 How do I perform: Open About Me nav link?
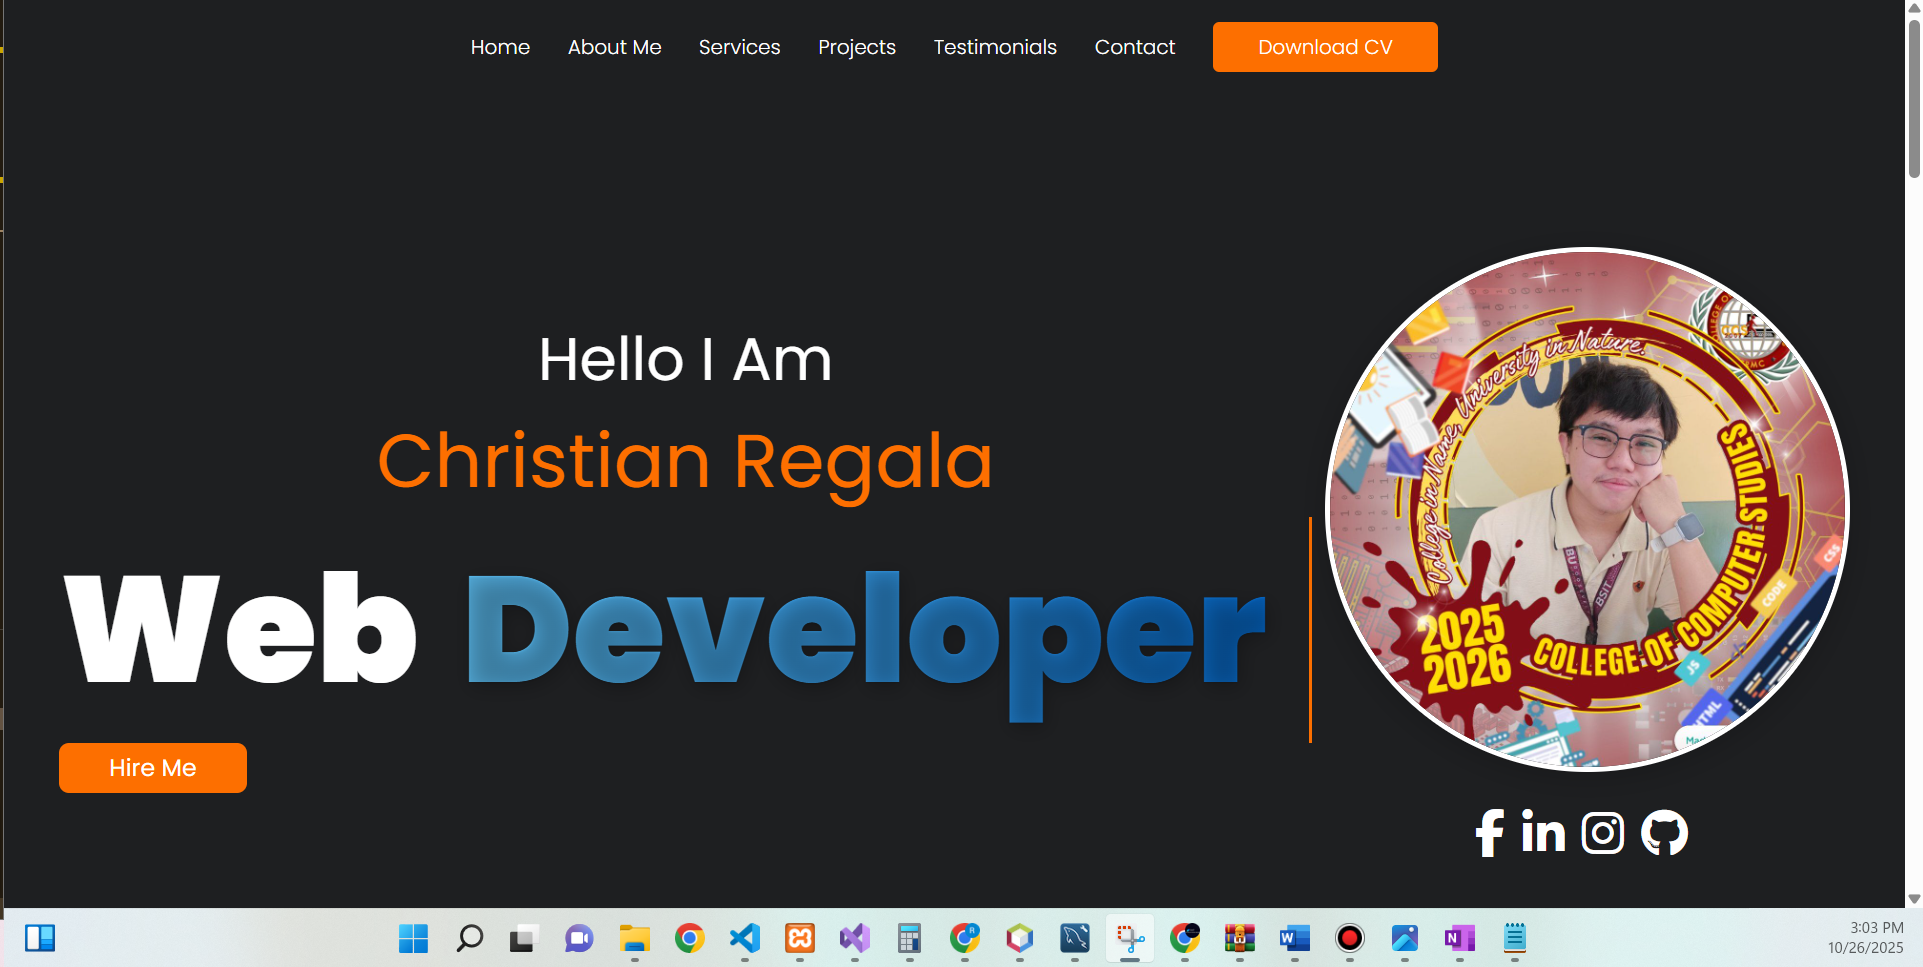(x=614, y=47)
